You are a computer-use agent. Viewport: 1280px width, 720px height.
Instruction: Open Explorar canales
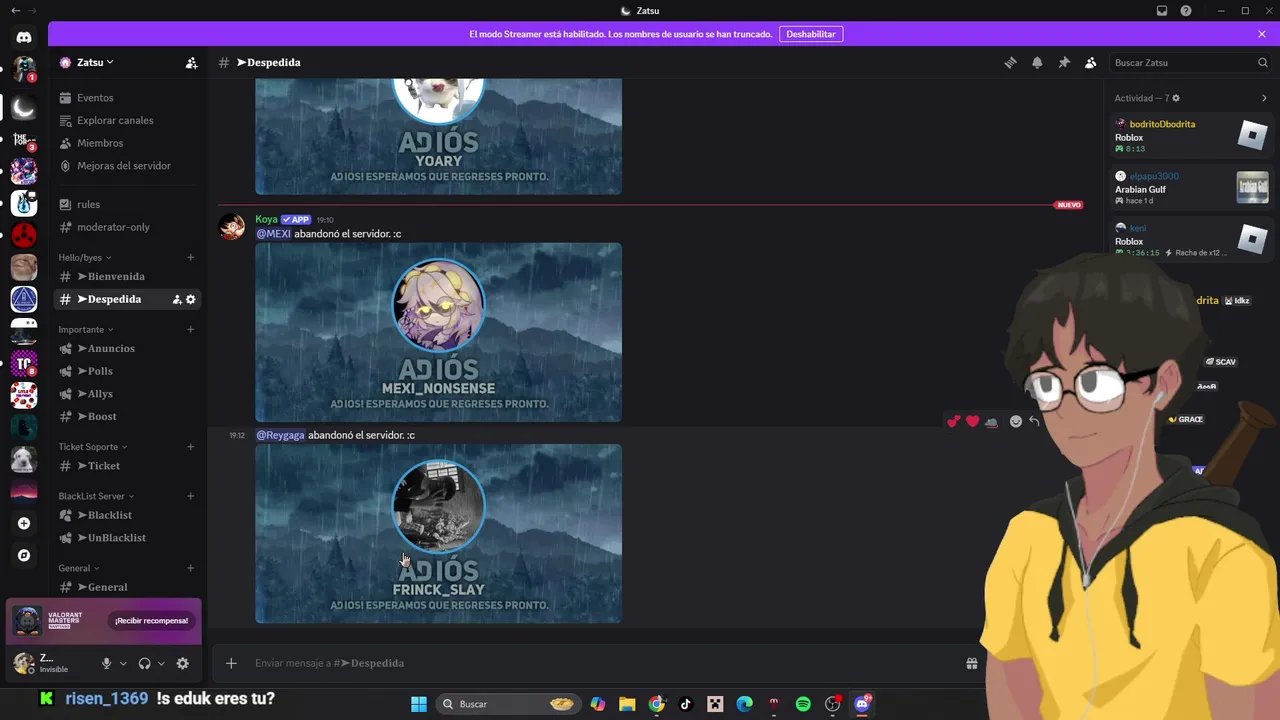coord(127,120)
